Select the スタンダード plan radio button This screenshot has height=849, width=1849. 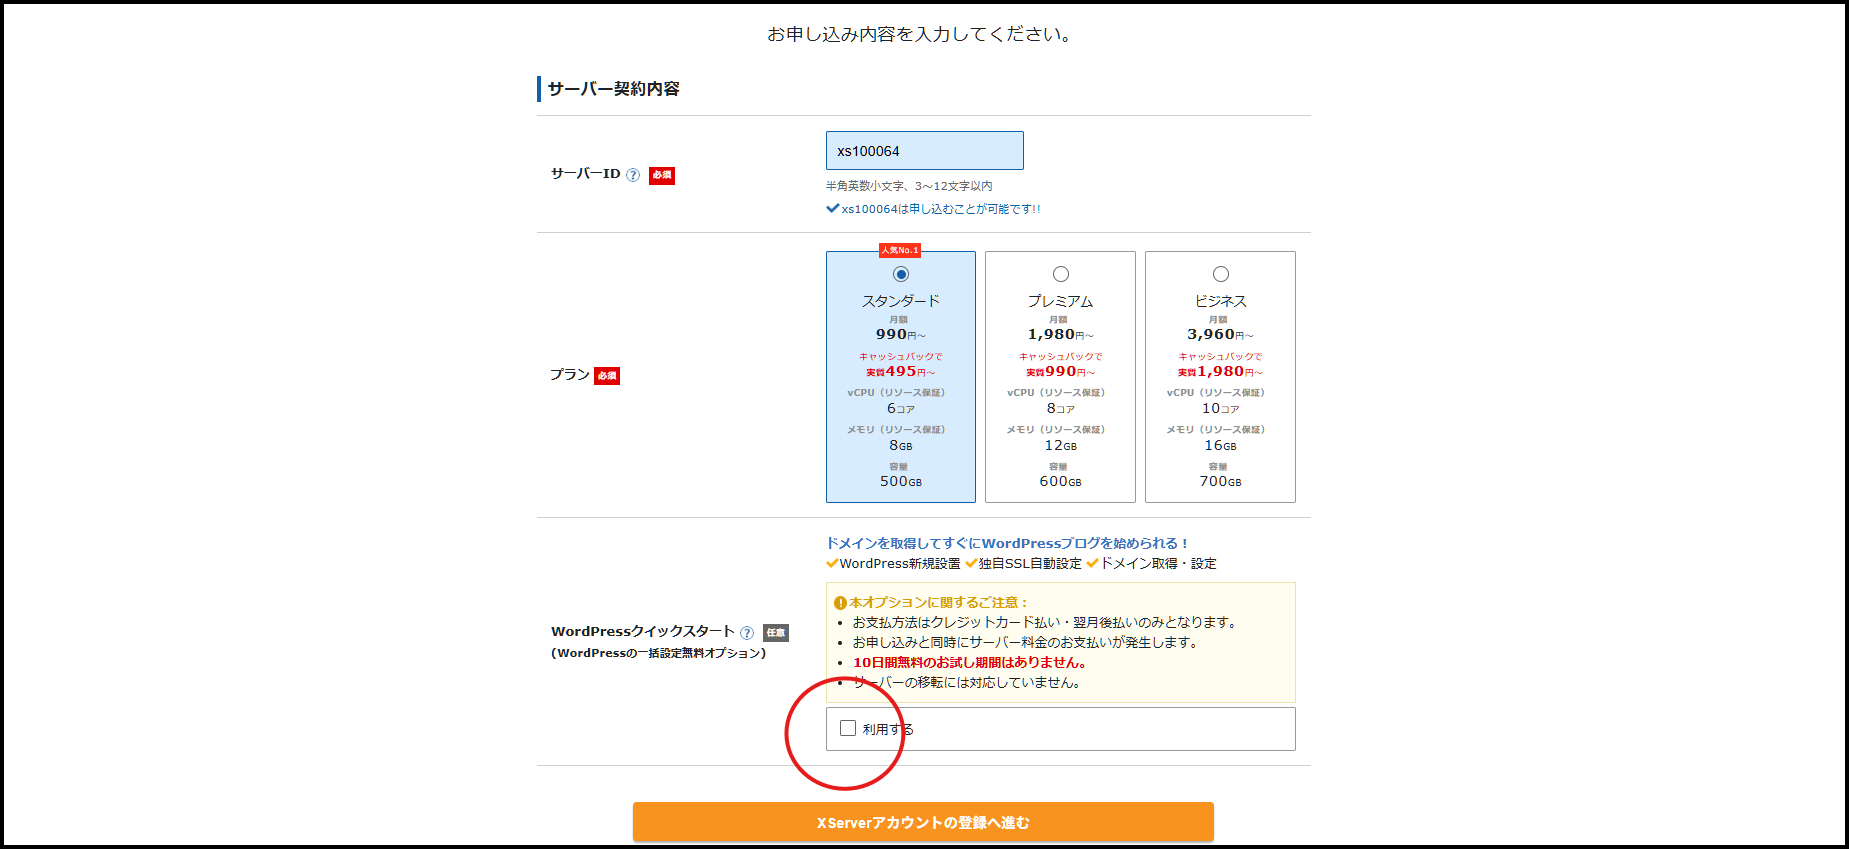tap(901, 274)
